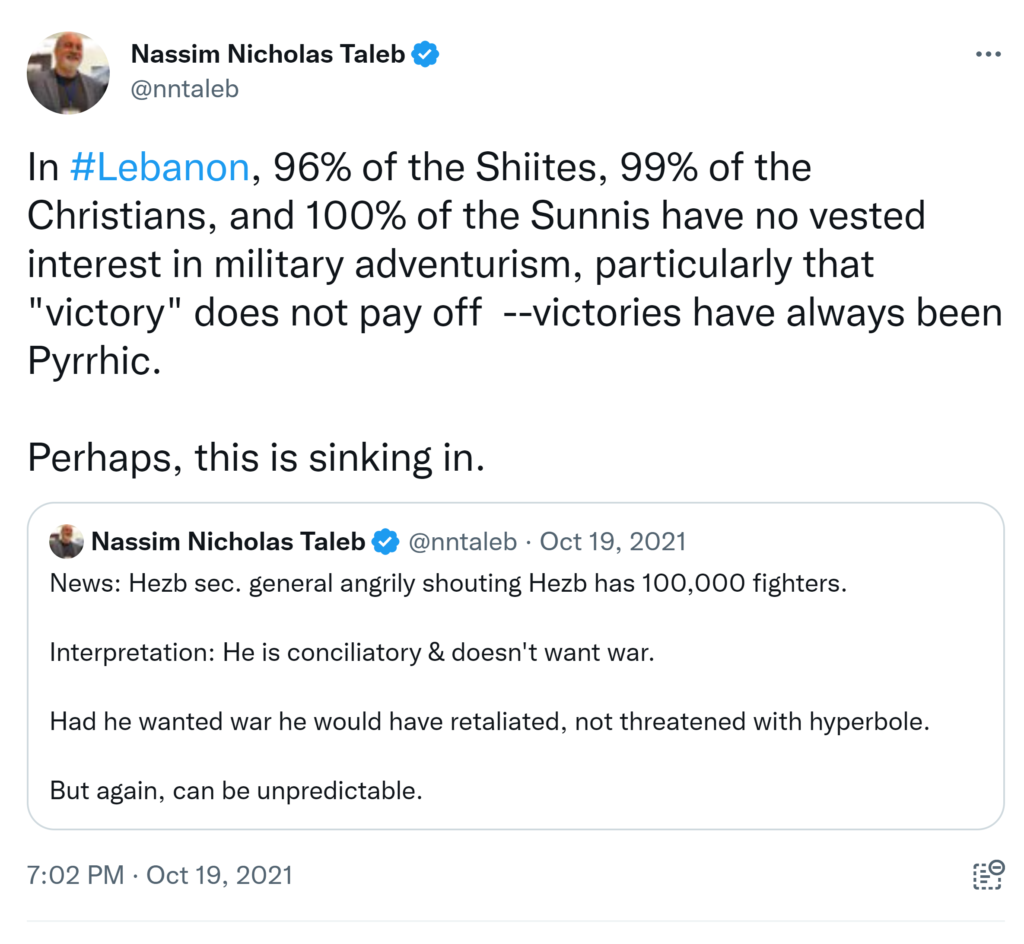Click the gray @nntaleb handle under the name
This screenshot has height=944, width=1024.
185,90
